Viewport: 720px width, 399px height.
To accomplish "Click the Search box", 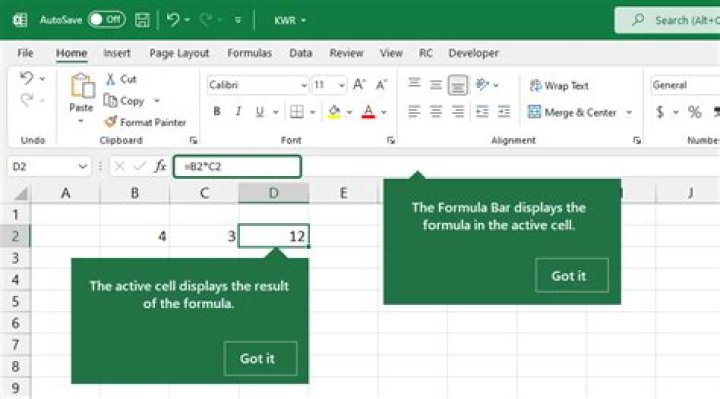I will click(668, 20).
